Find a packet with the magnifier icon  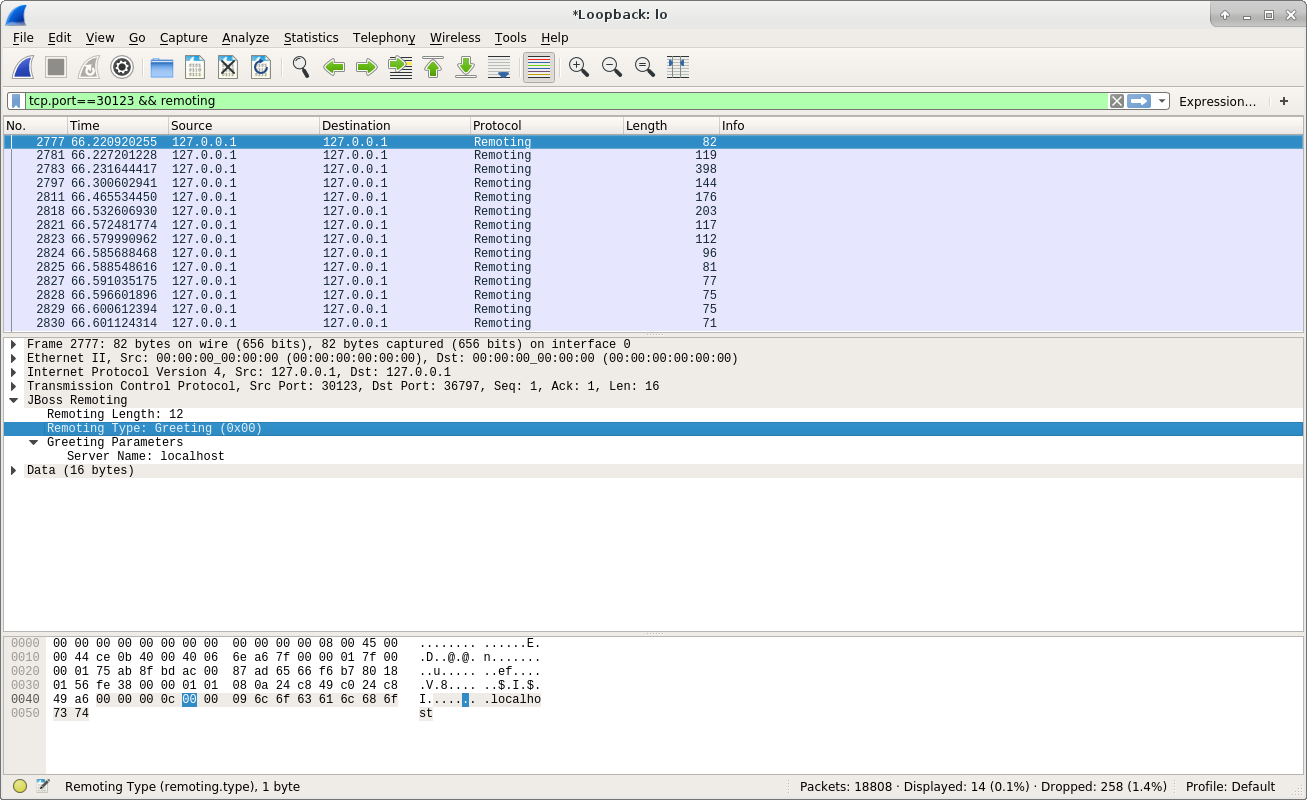(301, 67)
